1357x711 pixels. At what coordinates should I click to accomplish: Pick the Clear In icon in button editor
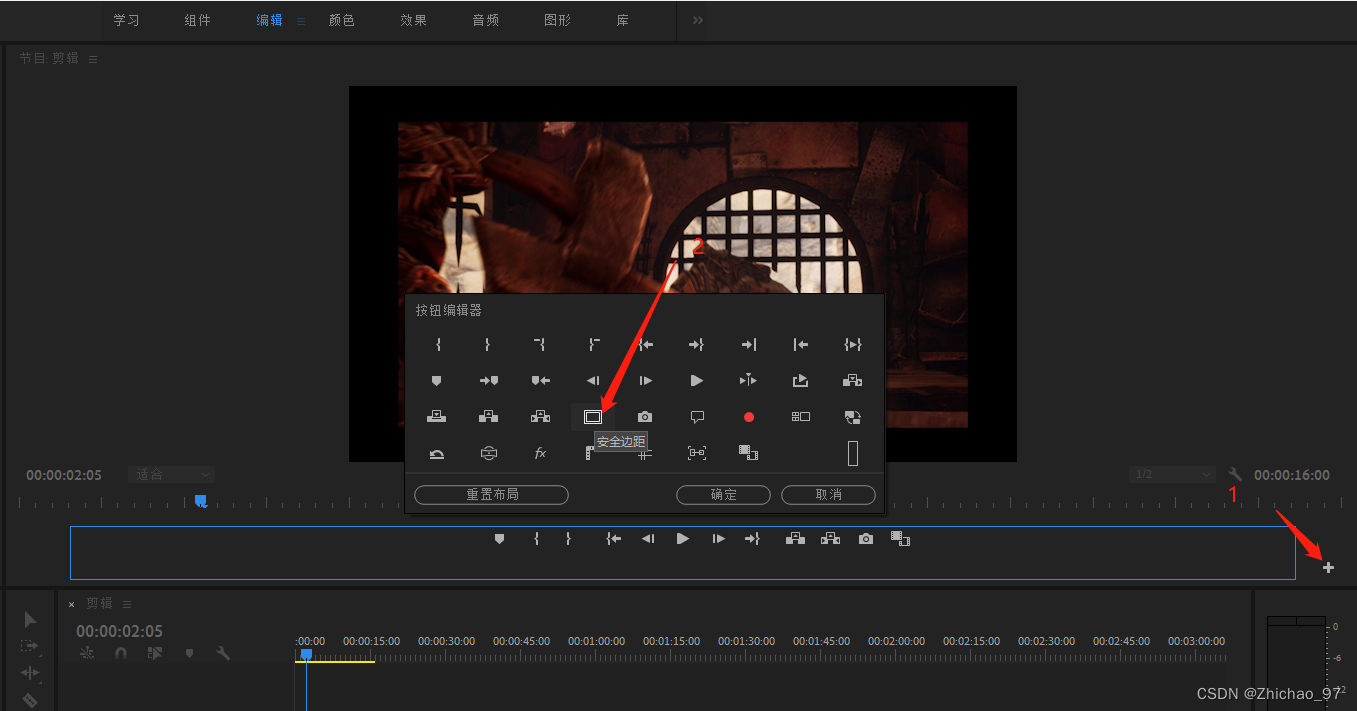coord(540,344)
